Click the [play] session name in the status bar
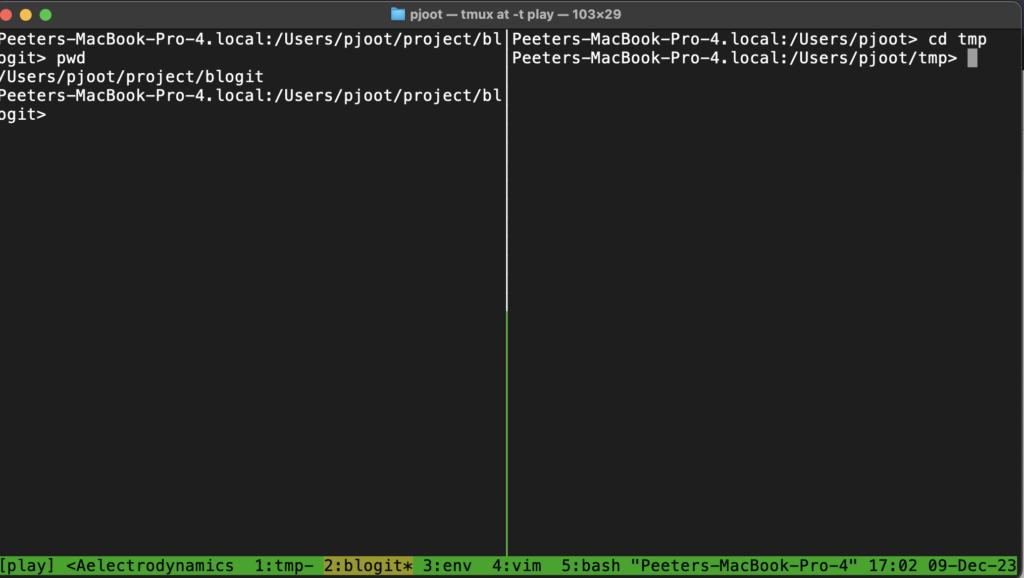The width and height of the screenshot is (1024, 578). click(x=27, y=566)
